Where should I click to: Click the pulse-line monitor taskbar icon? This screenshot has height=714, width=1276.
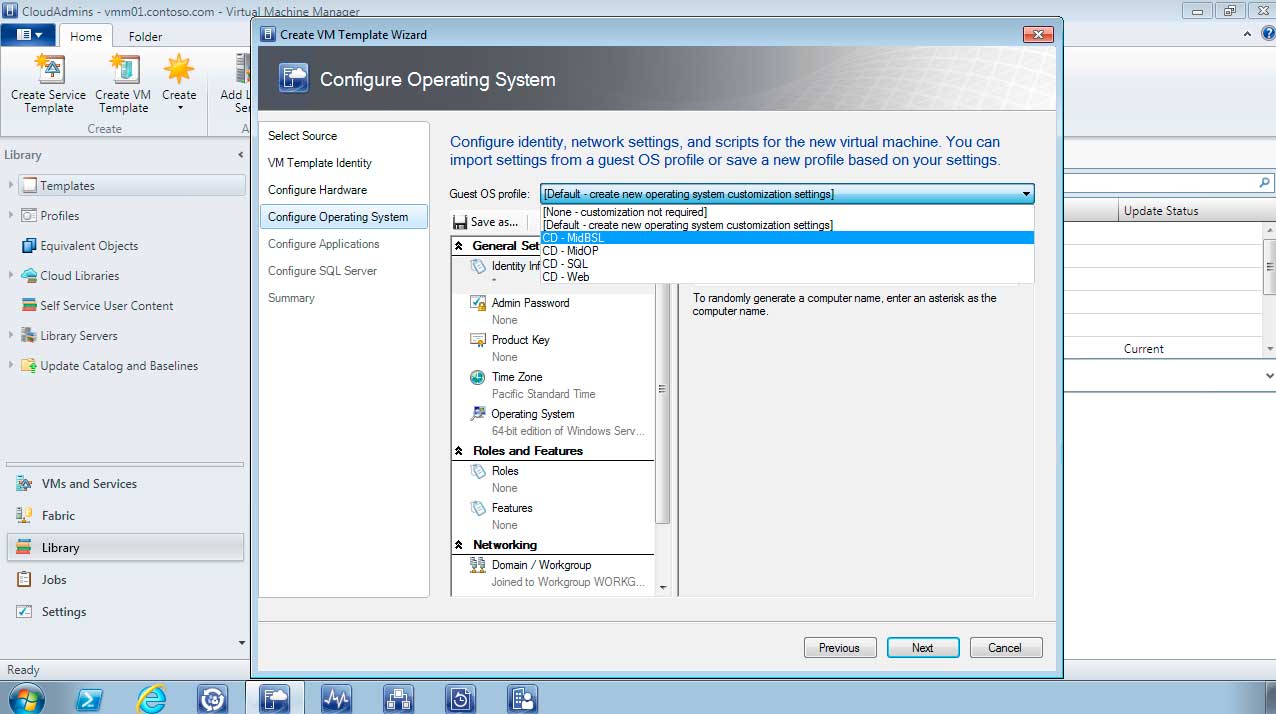coord(336,698)
